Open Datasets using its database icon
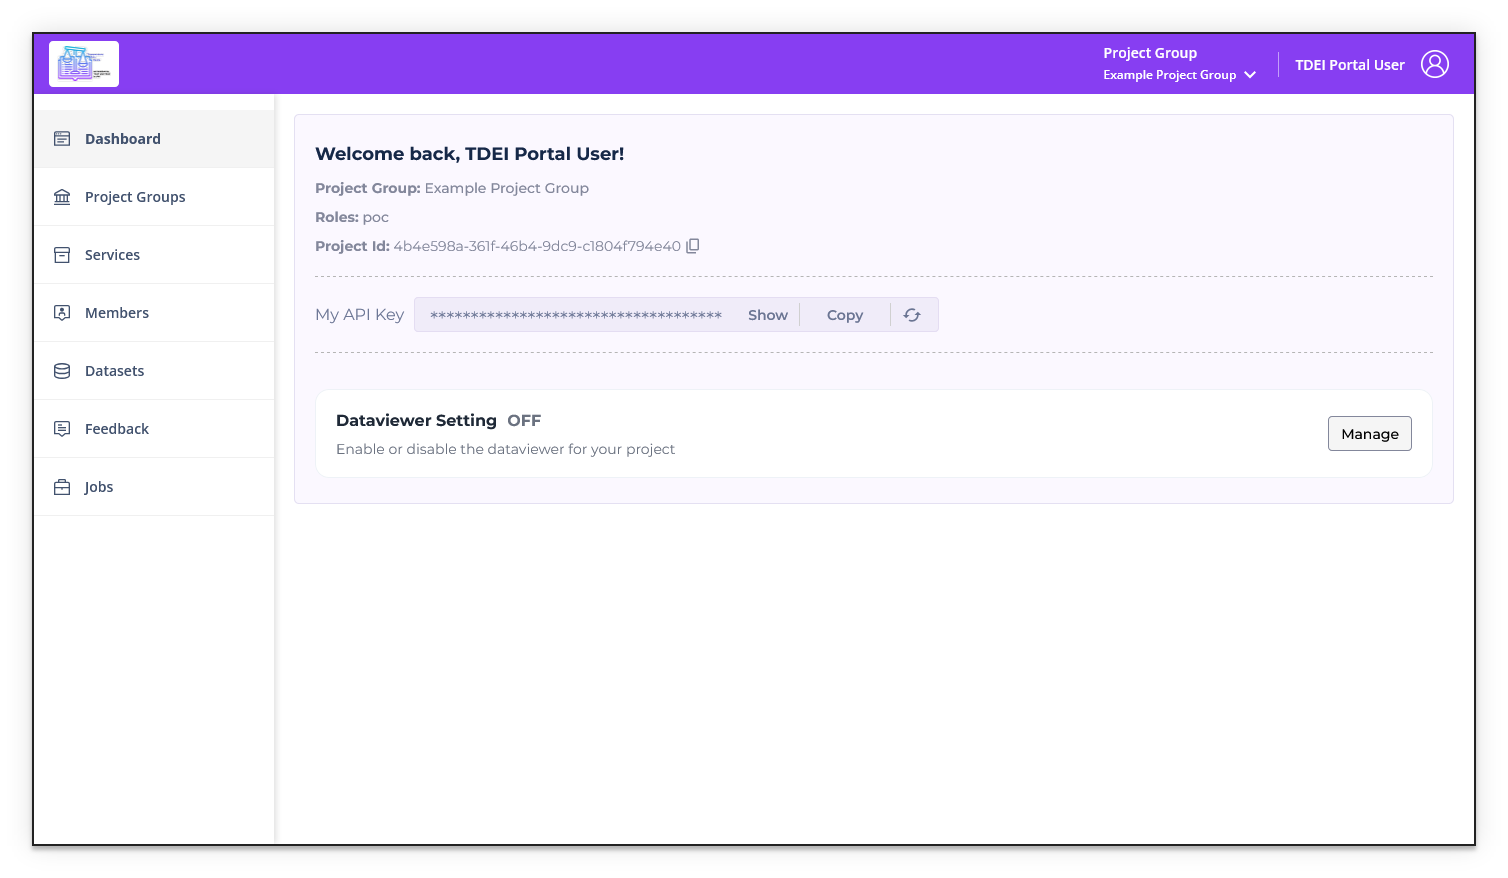The width and height of the screenshot is (1508, 878). click(x=61, y=370)
